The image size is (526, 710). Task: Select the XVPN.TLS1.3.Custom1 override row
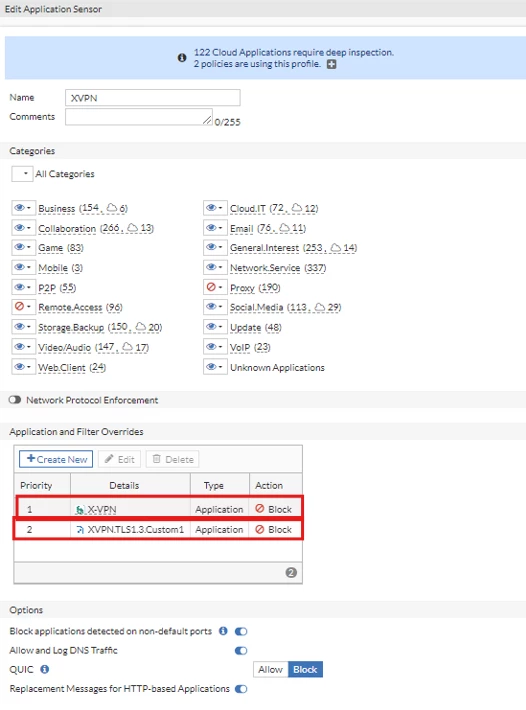[158, 529]
